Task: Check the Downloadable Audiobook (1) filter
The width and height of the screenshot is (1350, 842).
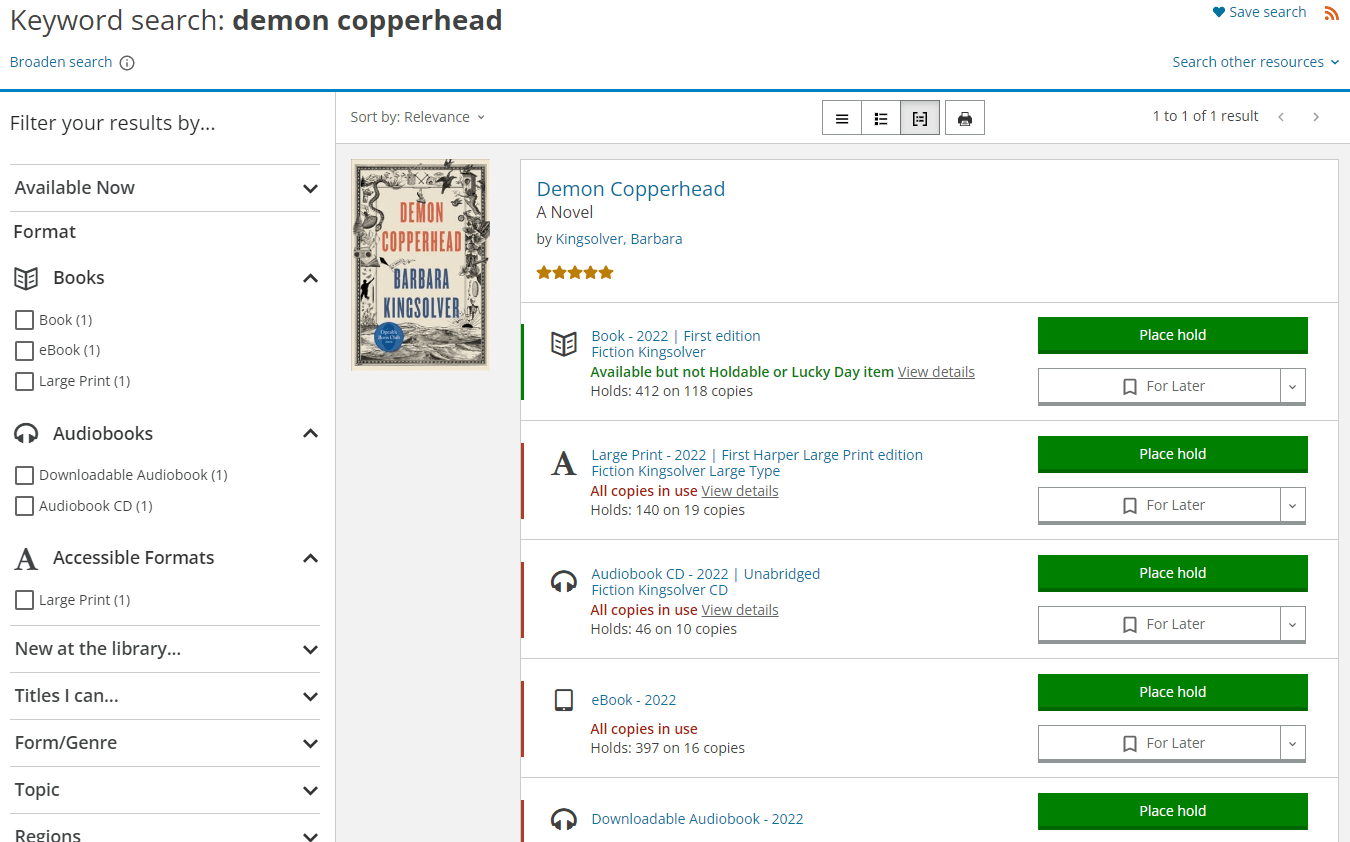Action: click(24, 475)
